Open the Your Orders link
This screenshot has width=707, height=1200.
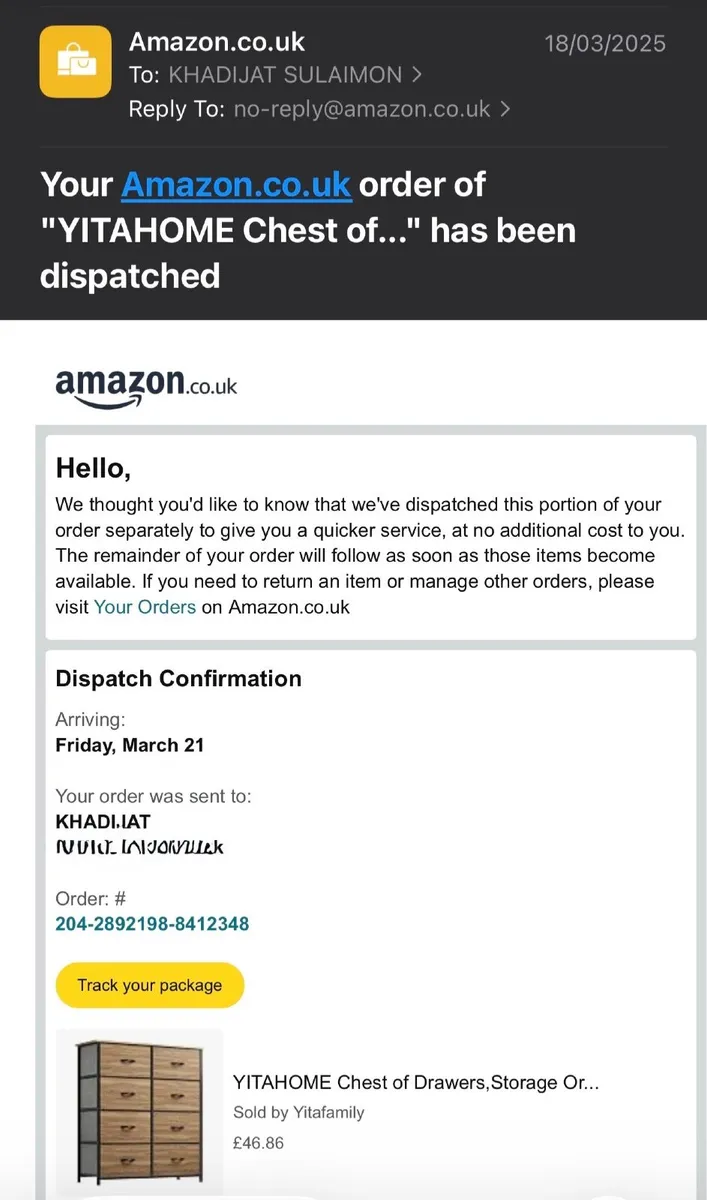[x=145, y=607]
